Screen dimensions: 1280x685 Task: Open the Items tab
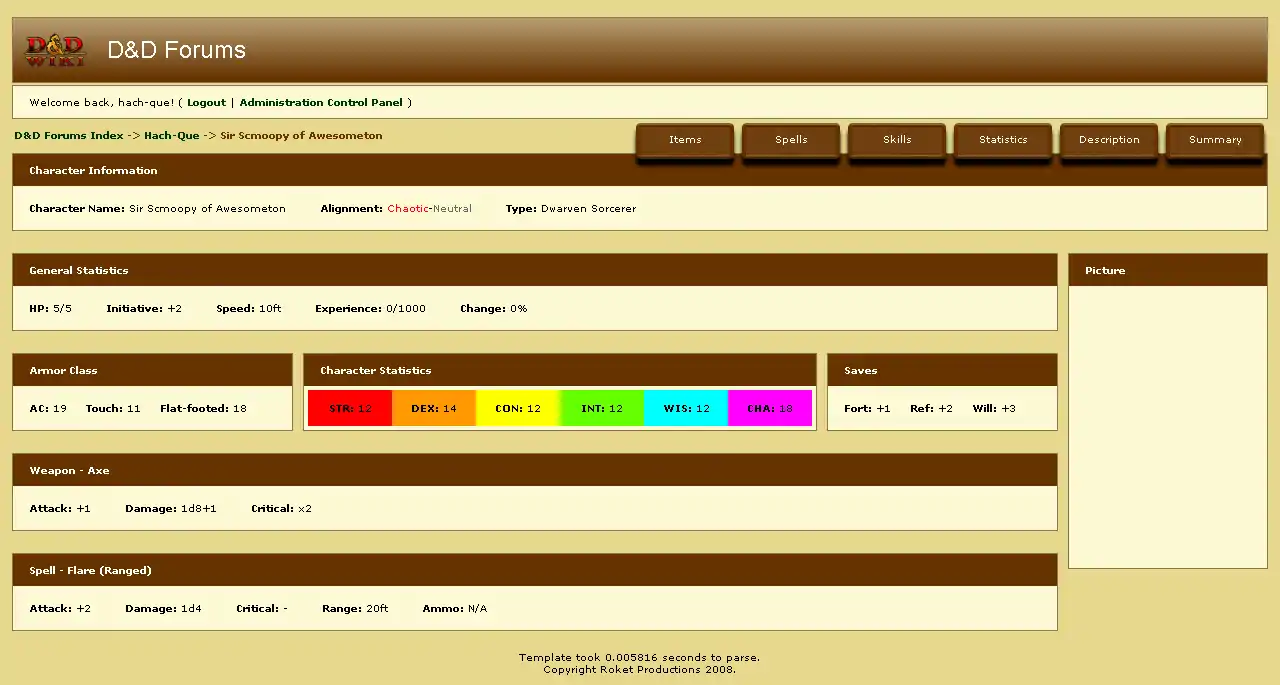(685, 140)
